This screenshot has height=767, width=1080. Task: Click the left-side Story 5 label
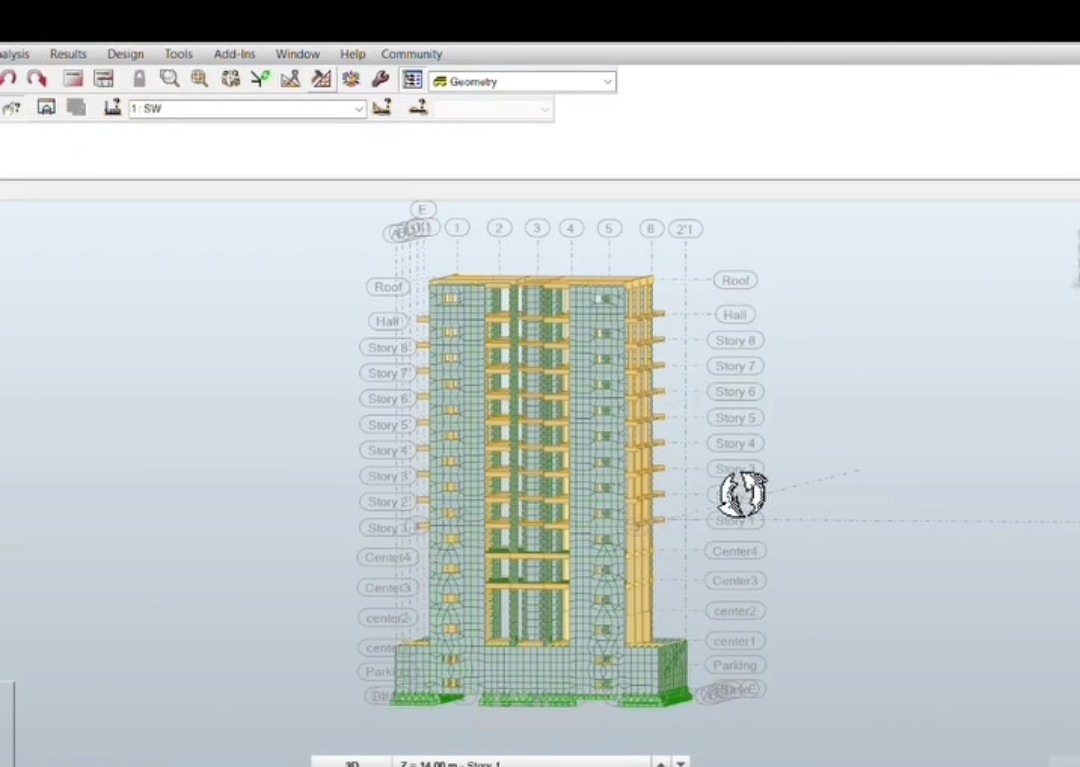click(x=386, y=425)
